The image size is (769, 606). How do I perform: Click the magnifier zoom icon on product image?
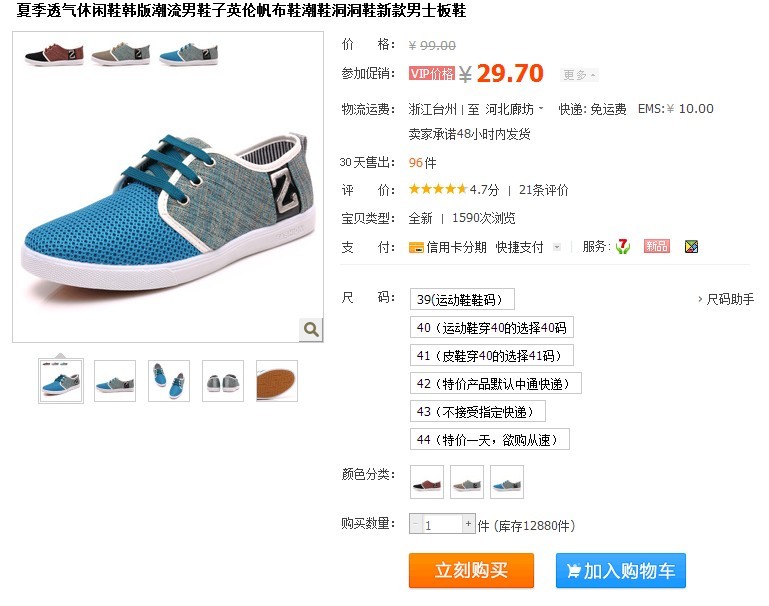(311, 329)
